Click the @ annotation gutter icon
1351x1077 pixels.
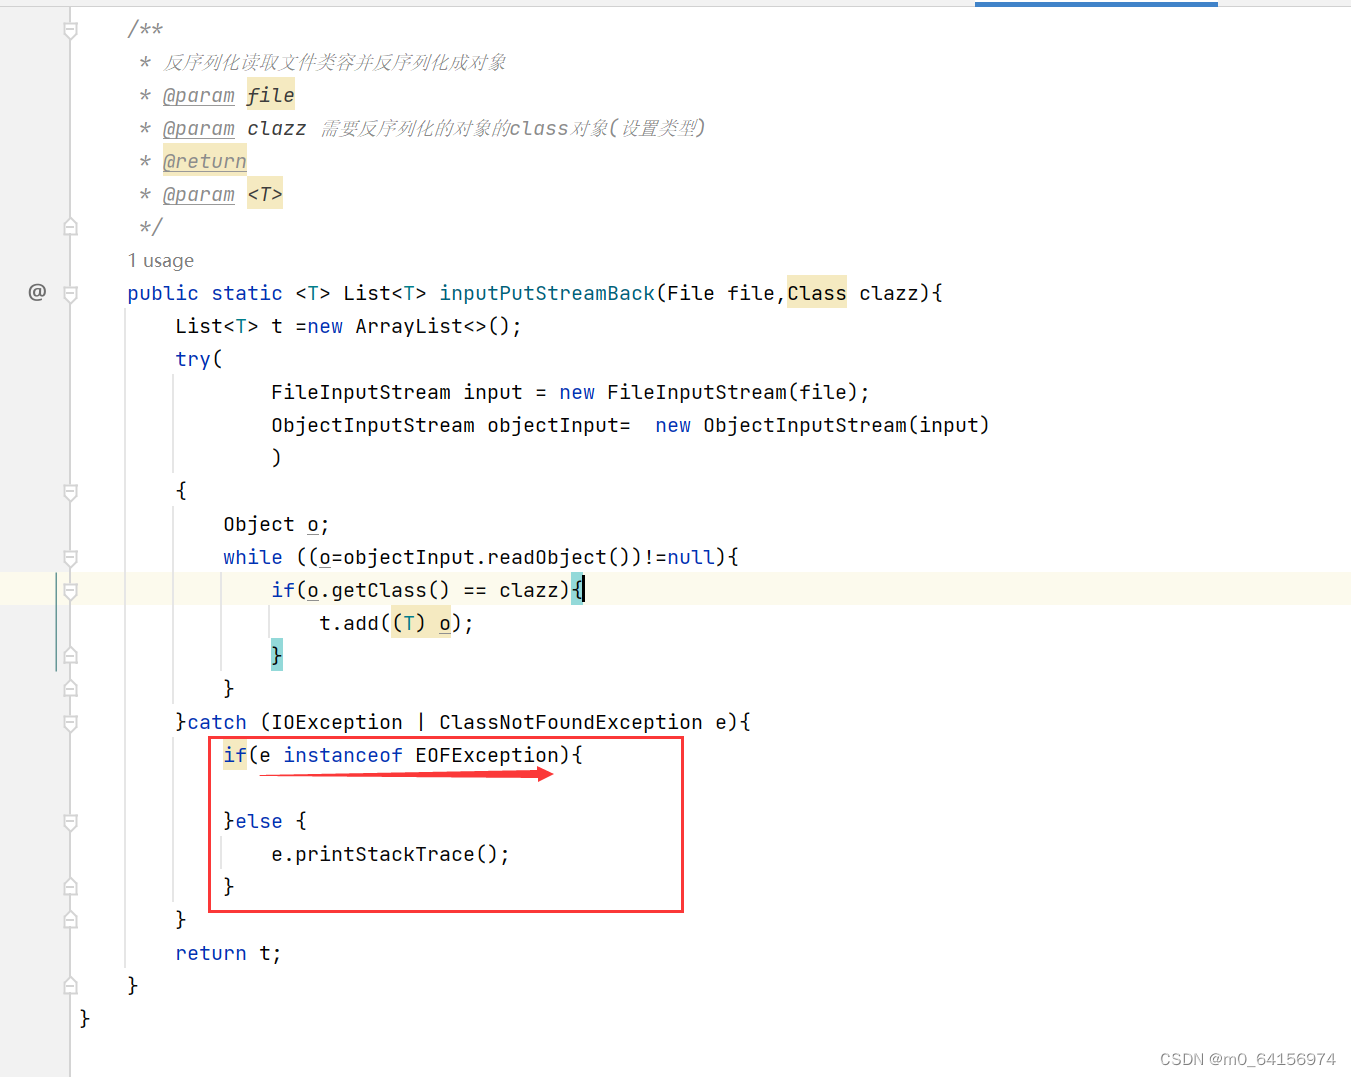pos(37,292)
